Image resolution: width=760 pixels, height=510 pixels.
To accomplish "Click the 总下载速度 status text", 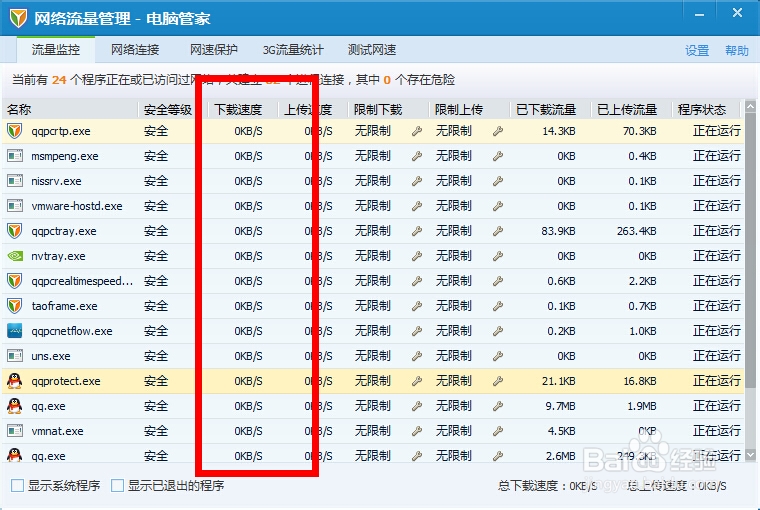I will pyautogui.click(x=547, y=485).
